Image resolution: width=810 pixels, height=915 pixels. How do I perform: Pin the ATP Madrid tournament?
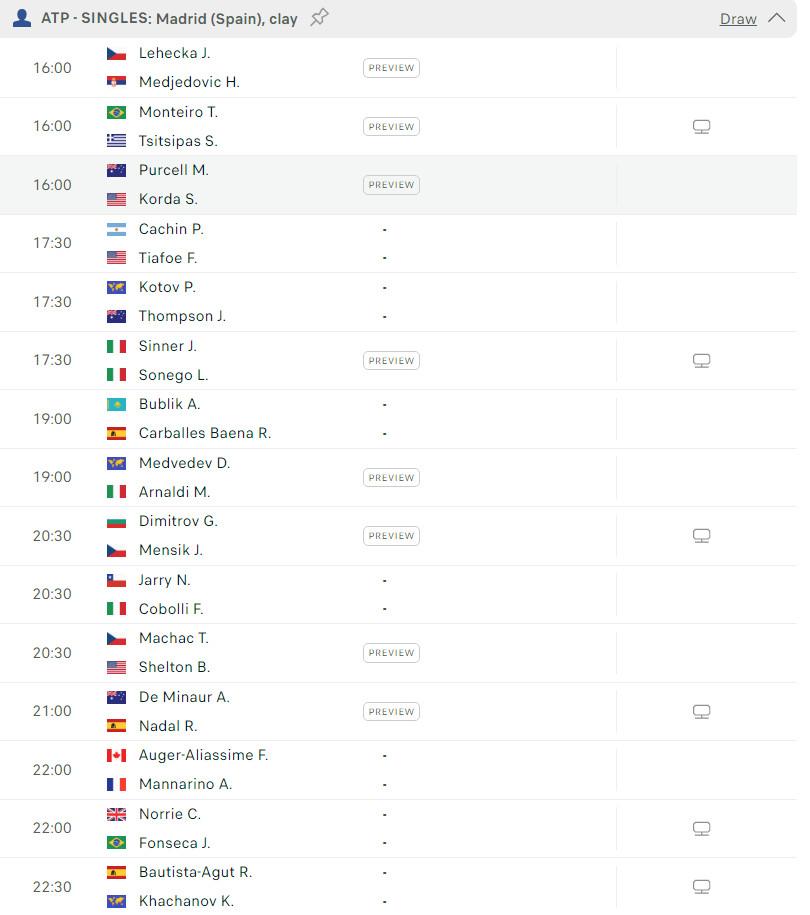[x=319, y=17]
